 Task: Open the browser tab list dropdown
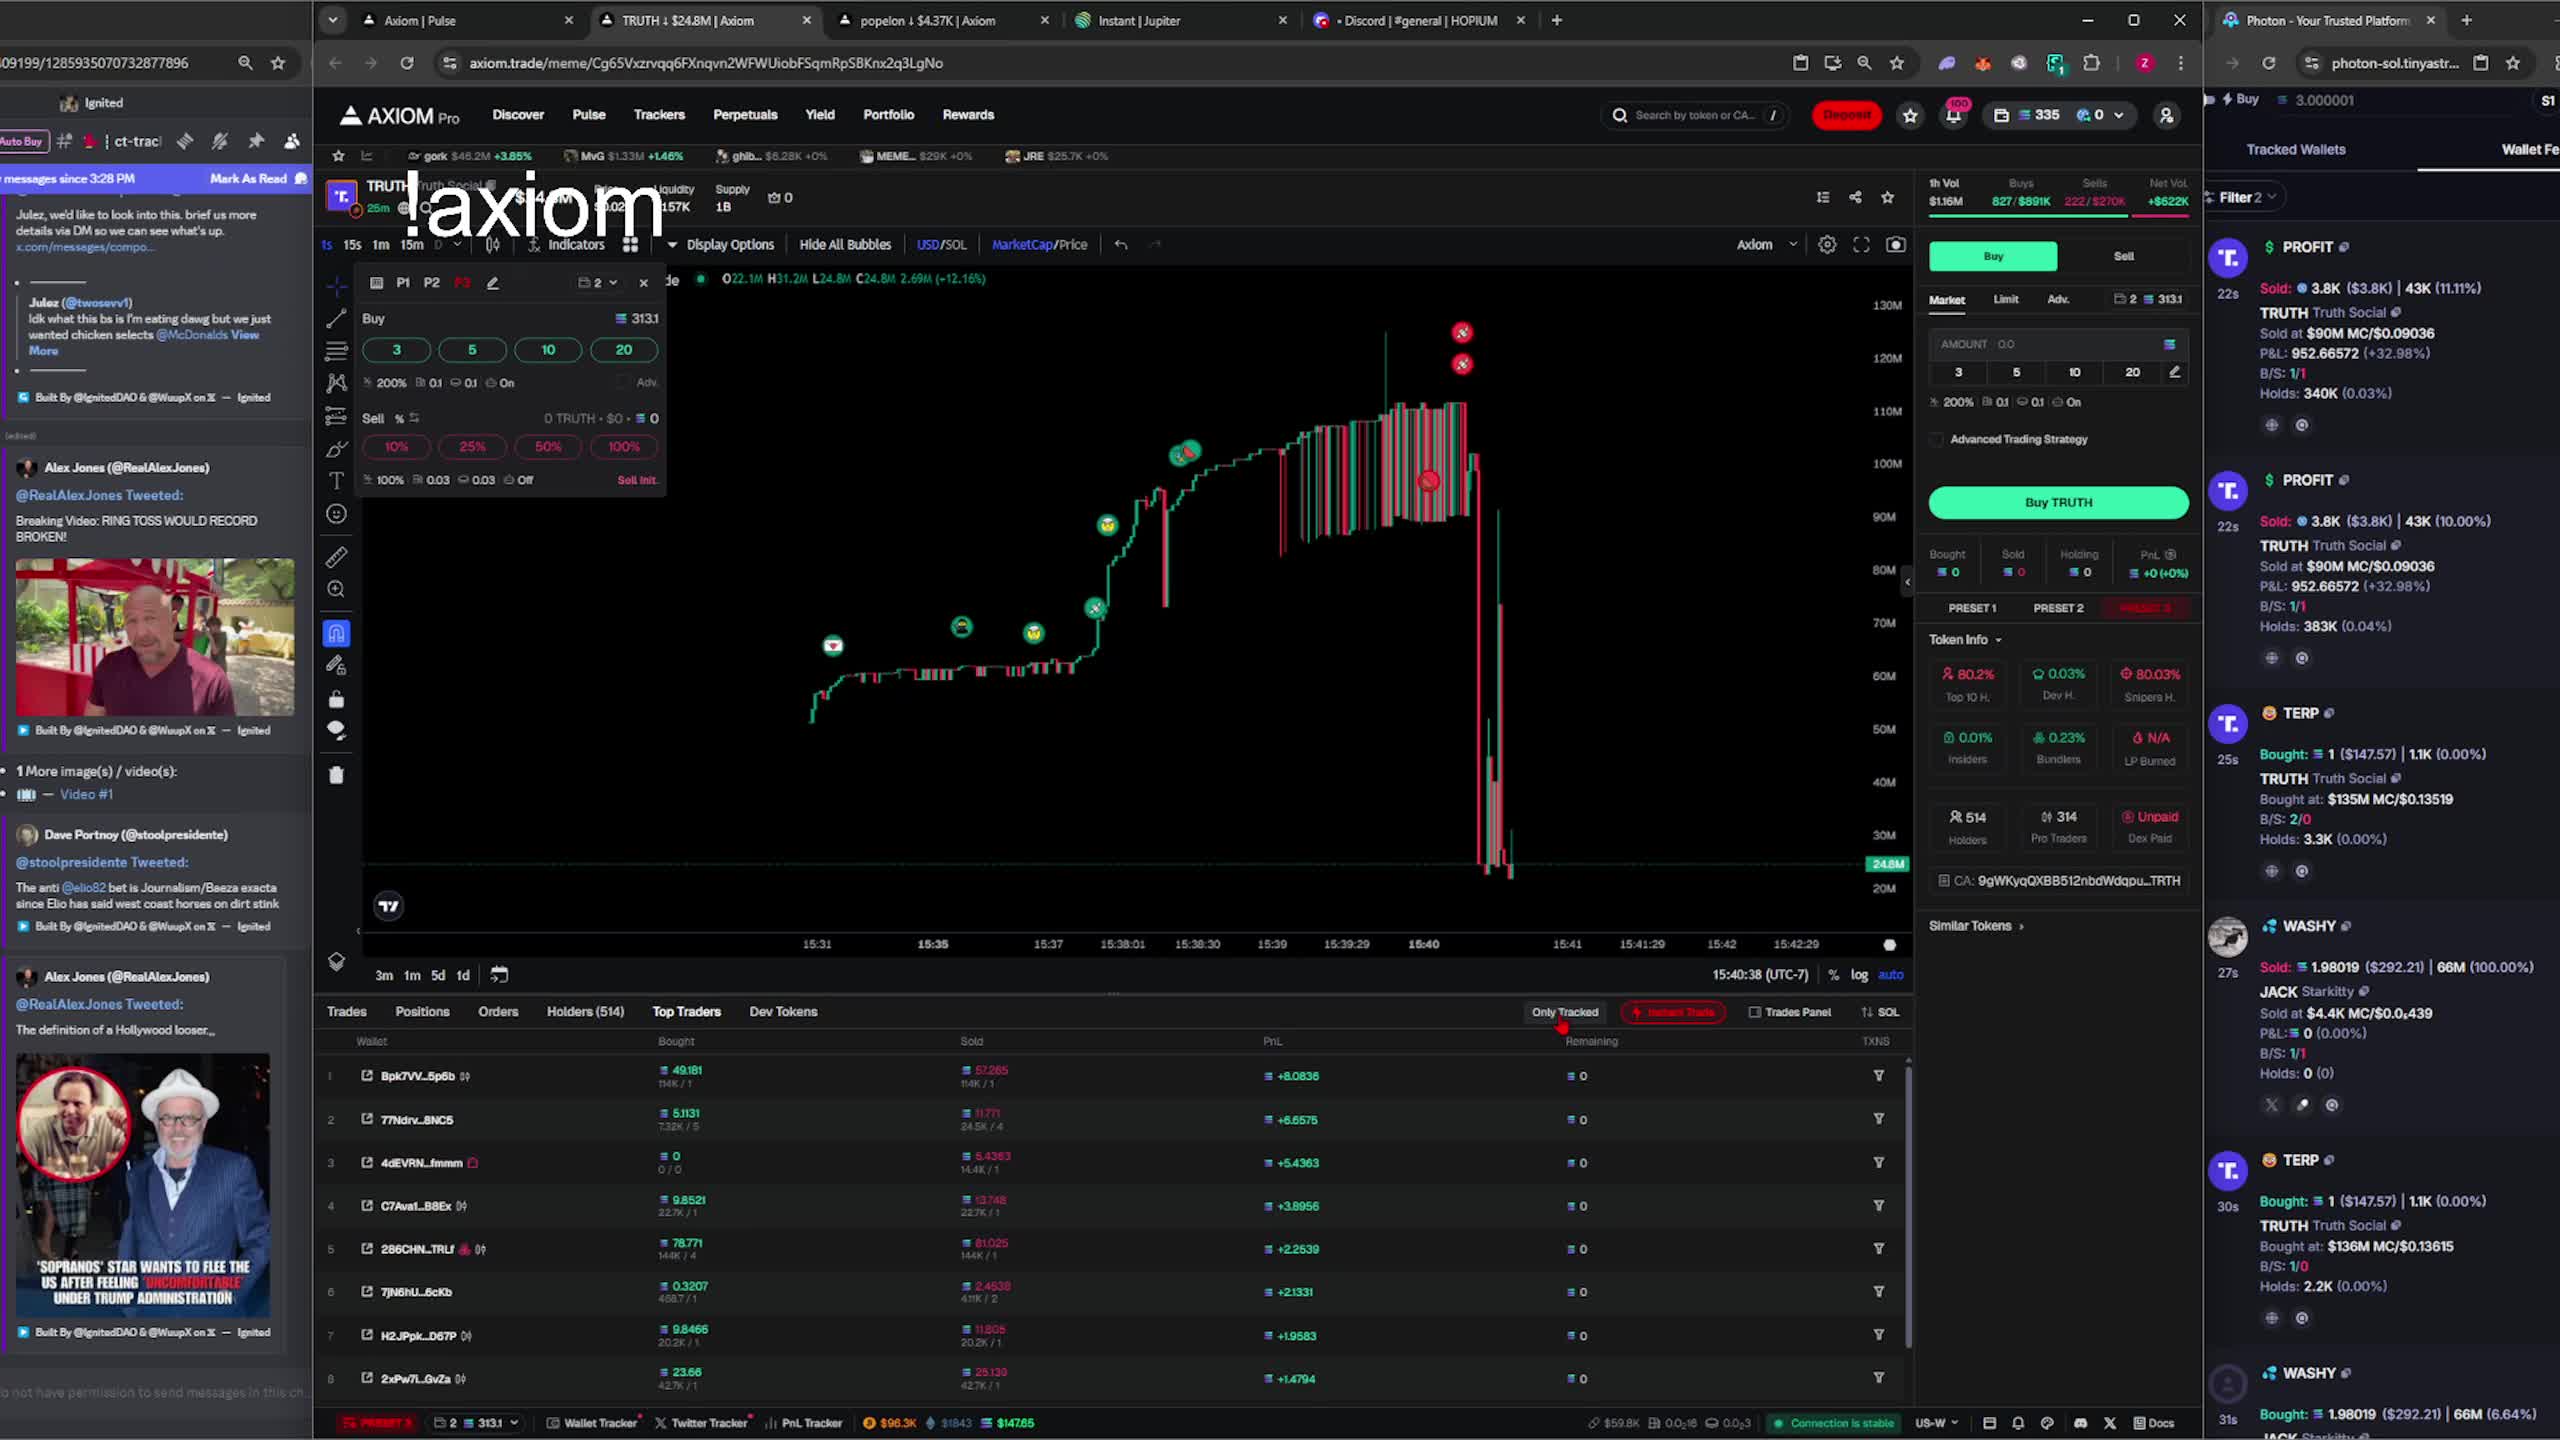click(333, 20)
